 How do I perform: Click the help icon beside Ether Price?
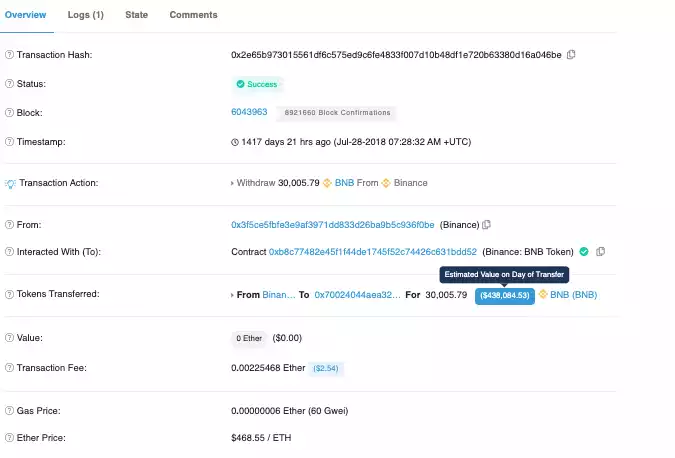click(9, 438)
